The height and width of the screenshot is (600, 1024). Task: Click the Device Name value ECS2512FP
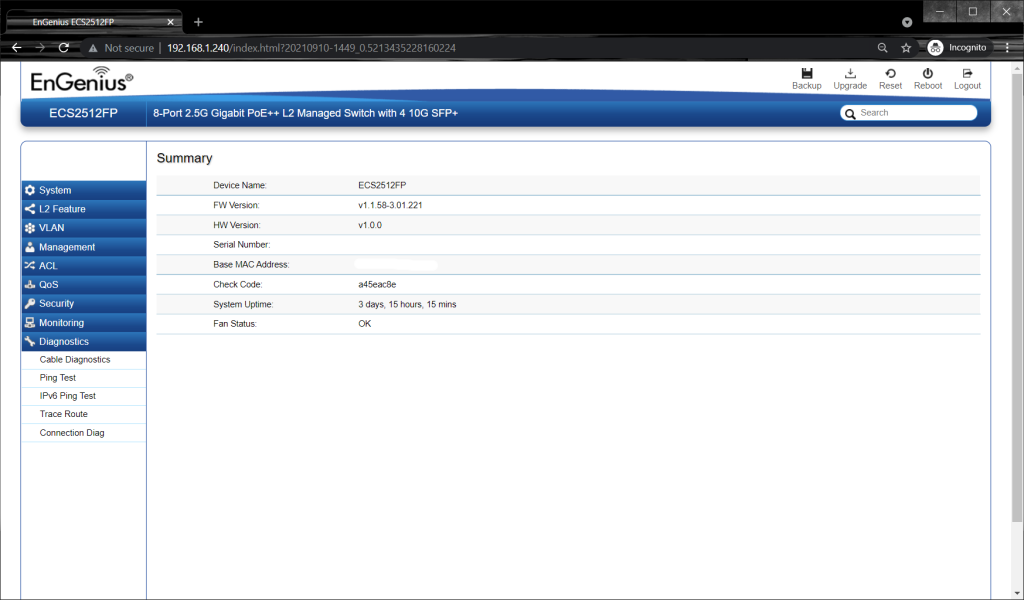(382, 185)
